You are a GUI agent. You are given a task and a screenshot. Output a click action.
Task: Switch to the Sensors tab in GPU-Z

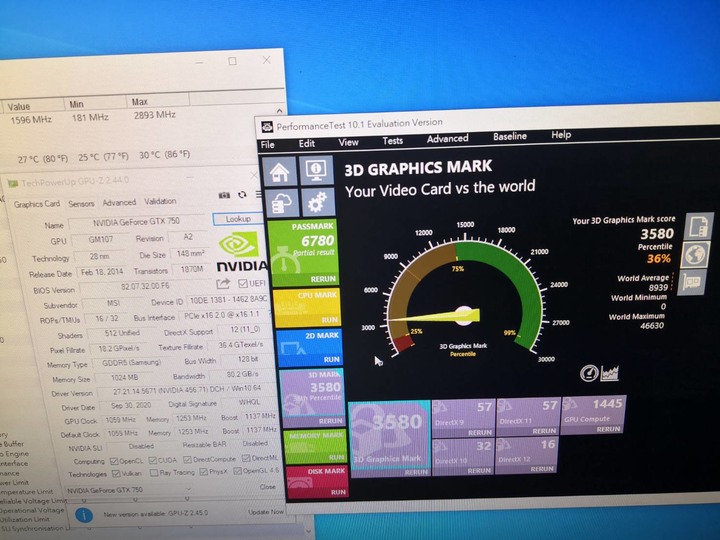[x=81, y=203]
